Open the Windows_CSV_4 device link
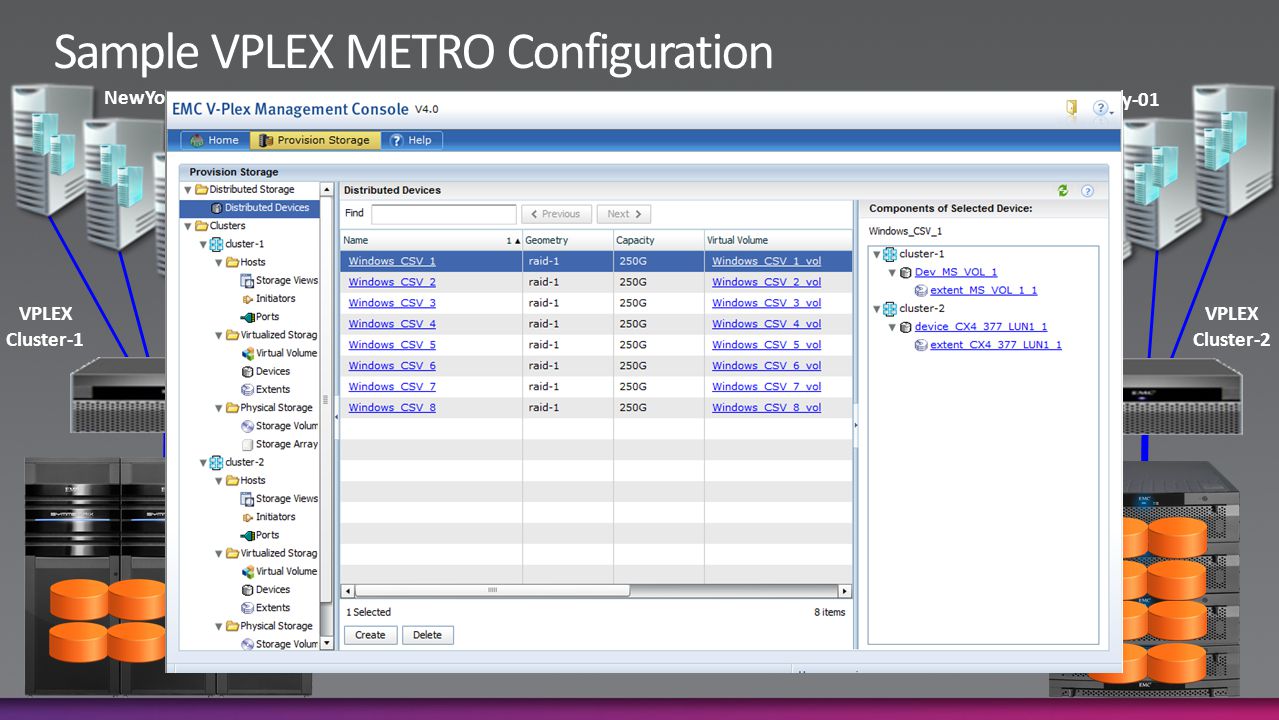The width and height of the screenshot is (1279, 720). (392, 324)
